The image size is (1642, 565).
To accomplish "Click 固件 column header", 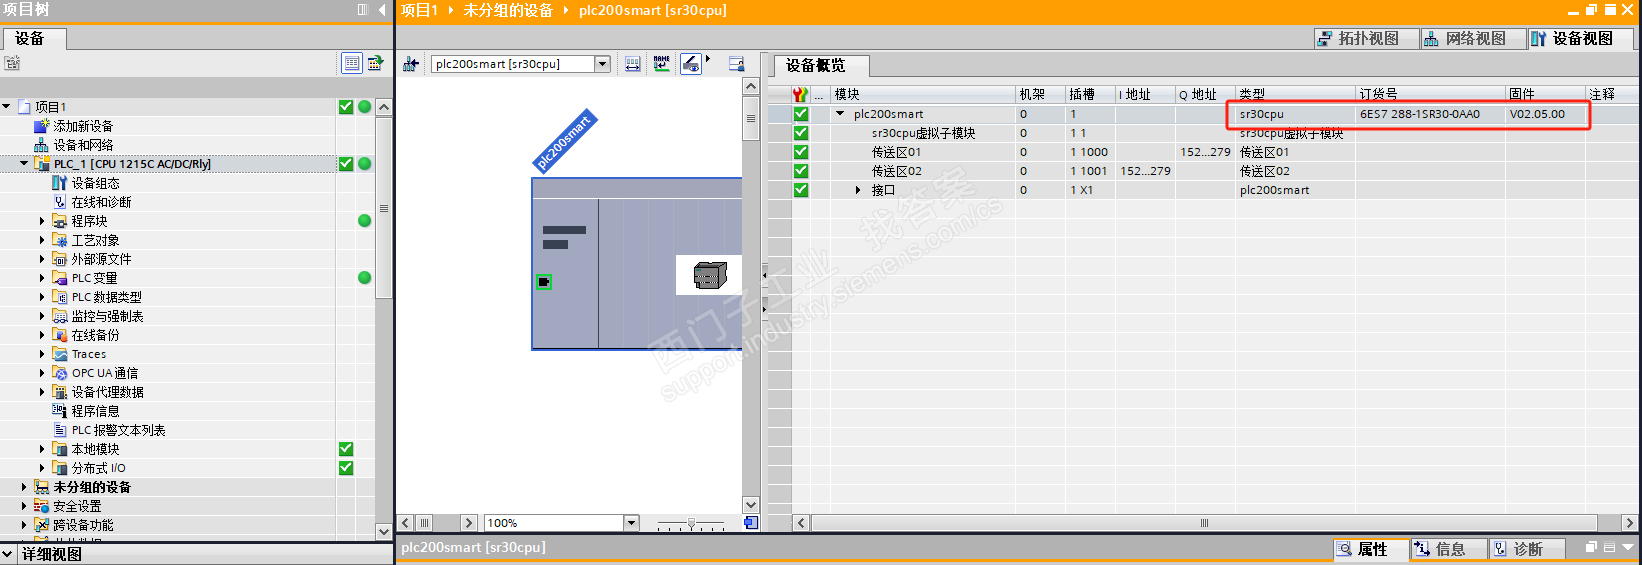I will coord(1545,94).
